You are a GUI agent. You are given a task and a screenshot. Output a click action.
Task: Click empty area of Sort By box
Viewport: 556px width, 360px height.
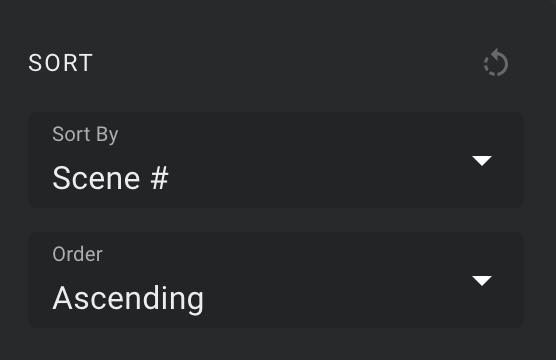pos(319,160)
